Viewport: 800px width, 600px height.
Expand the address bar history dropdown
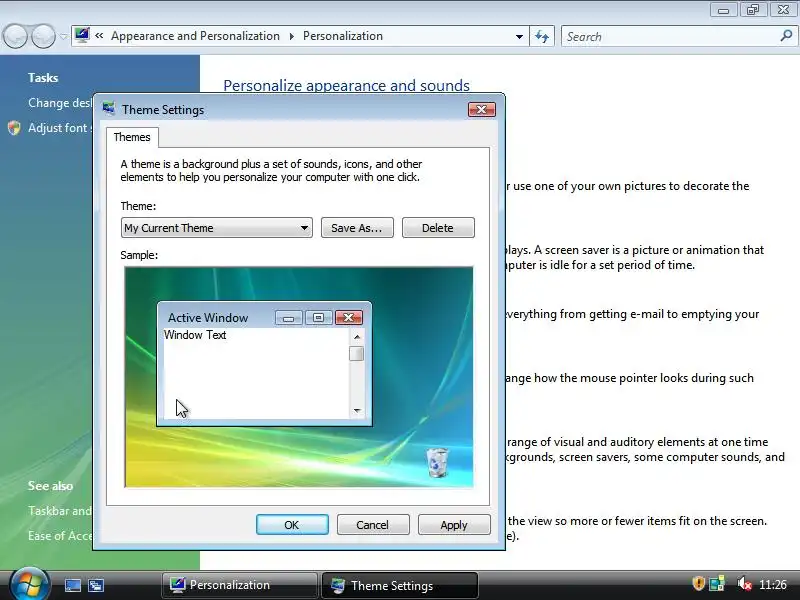[519, 36]
